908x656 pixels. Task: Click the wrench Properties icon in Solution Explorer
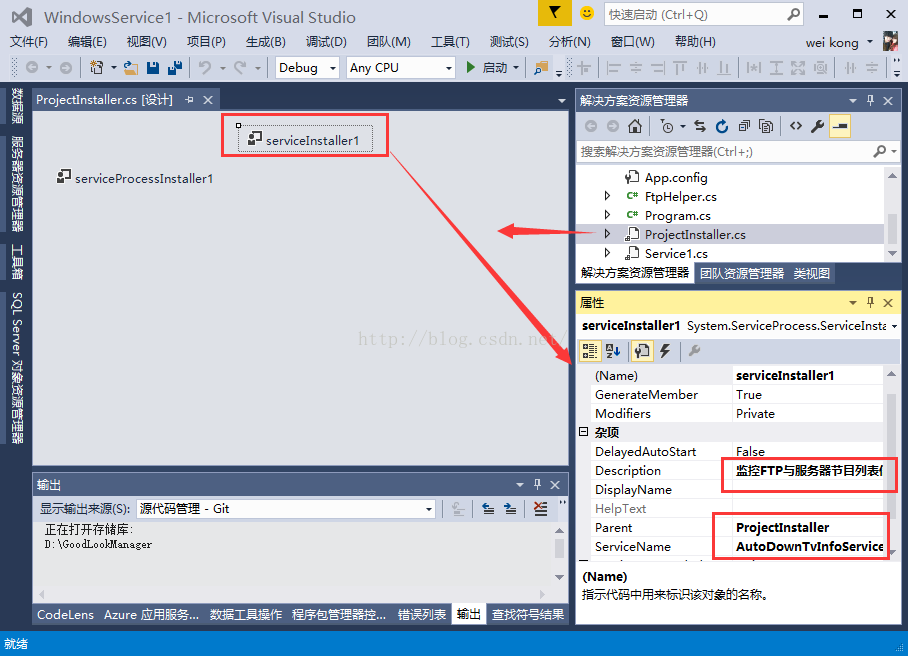coord(817,126)
